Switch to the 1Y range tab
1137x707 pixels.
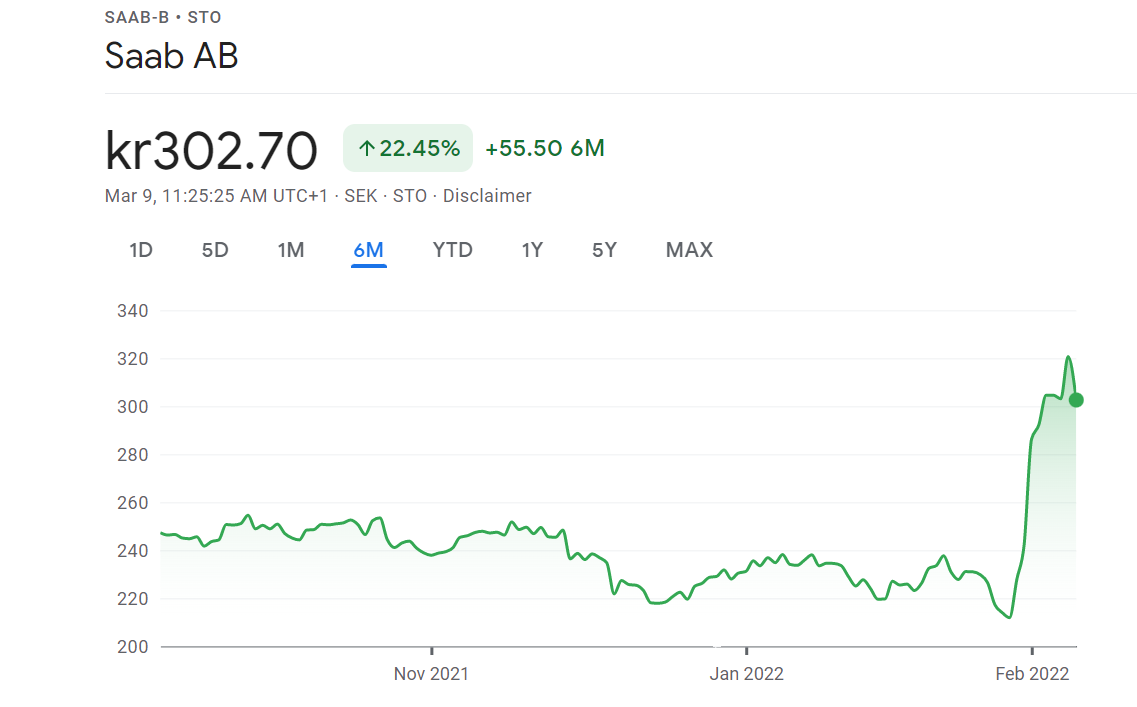pos(532,250)
